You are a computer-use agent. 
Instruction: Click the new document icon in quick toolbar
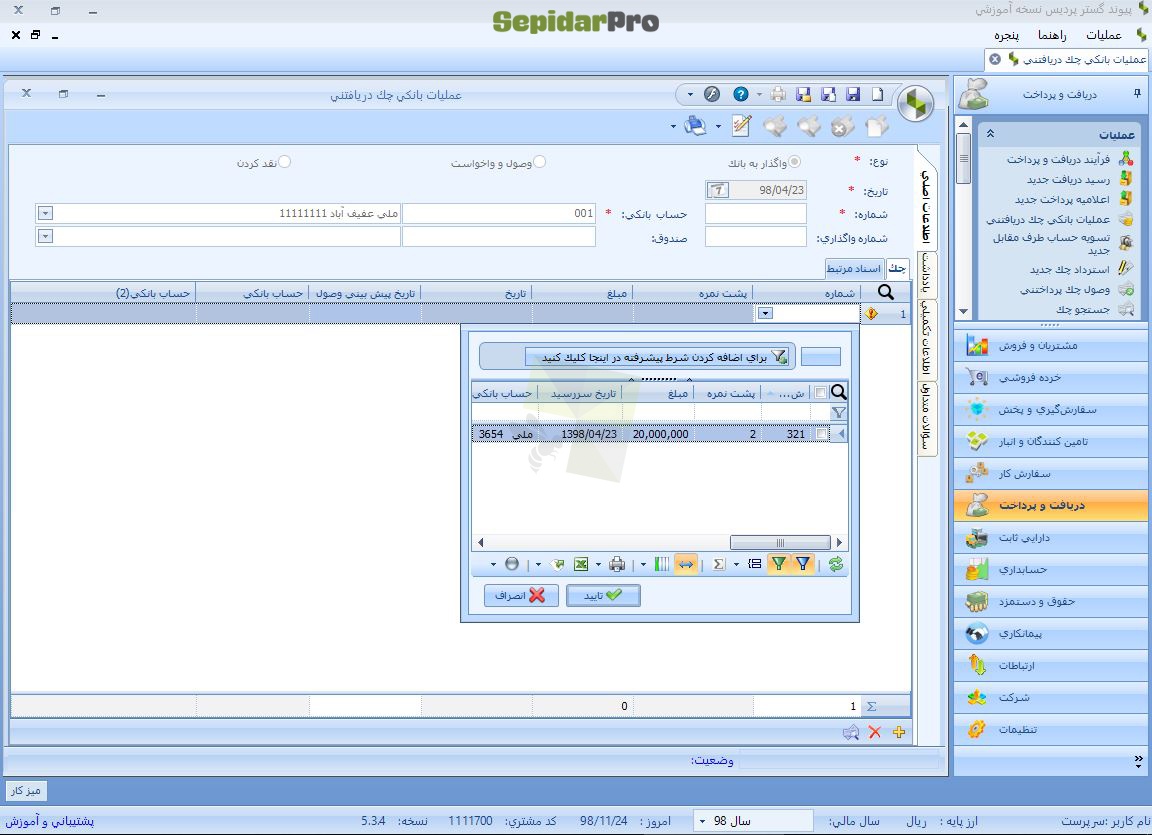click(877, 95)
